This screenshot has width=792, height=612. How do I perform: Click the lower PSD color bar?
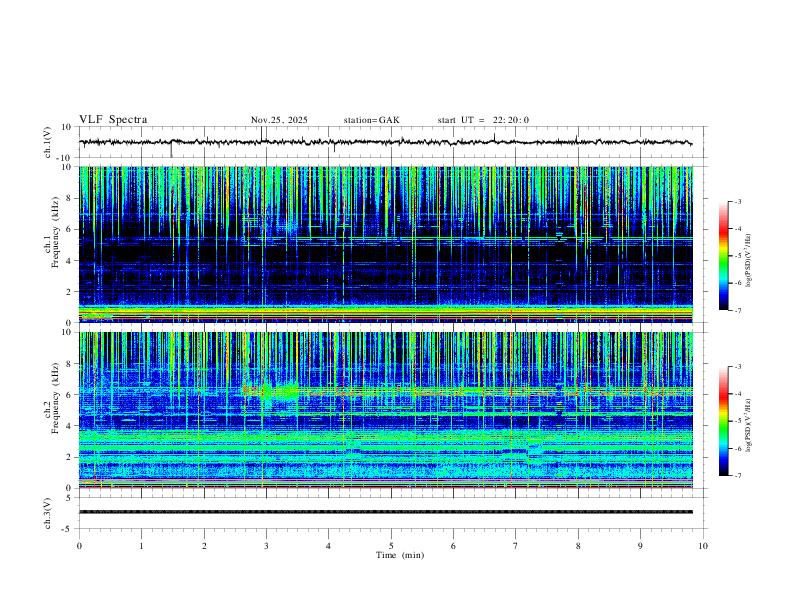[723, 421]
